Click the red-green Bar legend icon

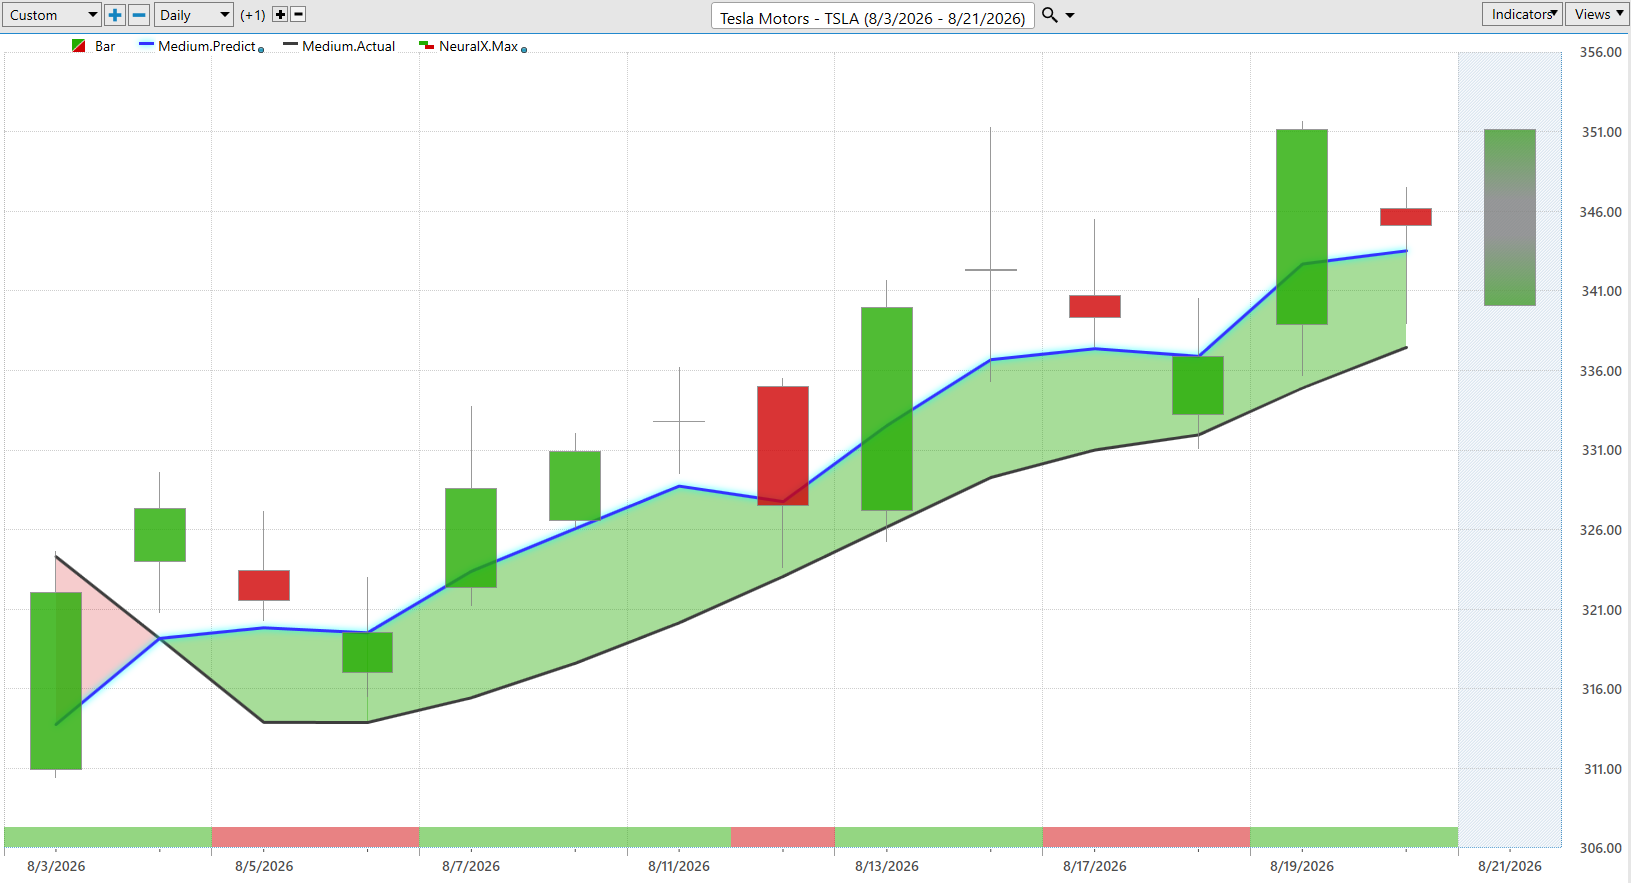(x=78, y=46)
